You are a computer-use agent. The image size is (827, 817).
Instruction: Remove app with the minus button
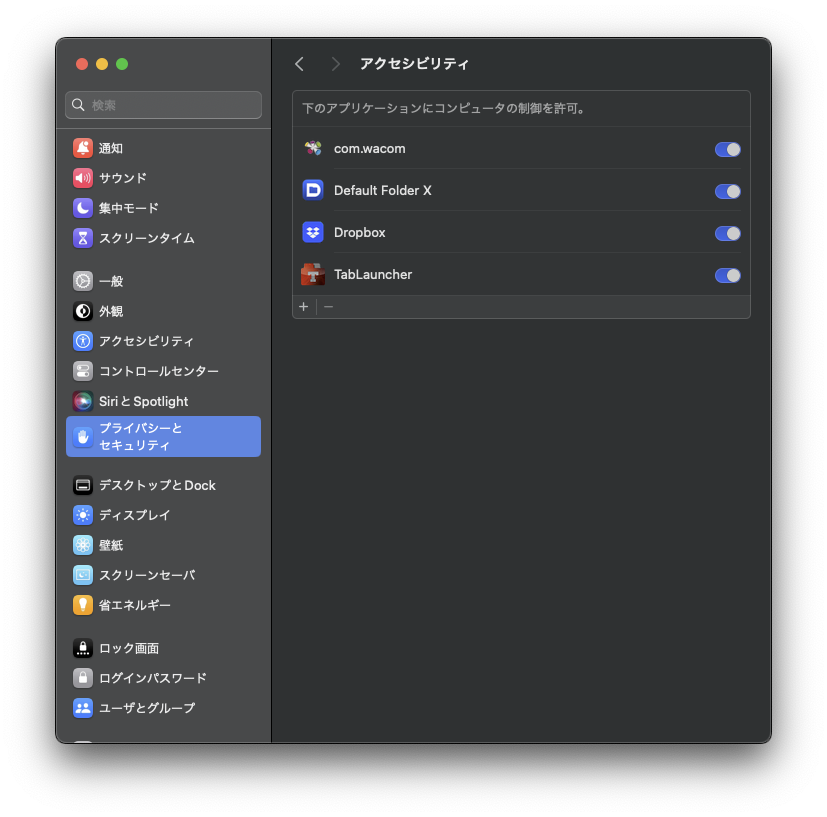click(x=329, y=306)
